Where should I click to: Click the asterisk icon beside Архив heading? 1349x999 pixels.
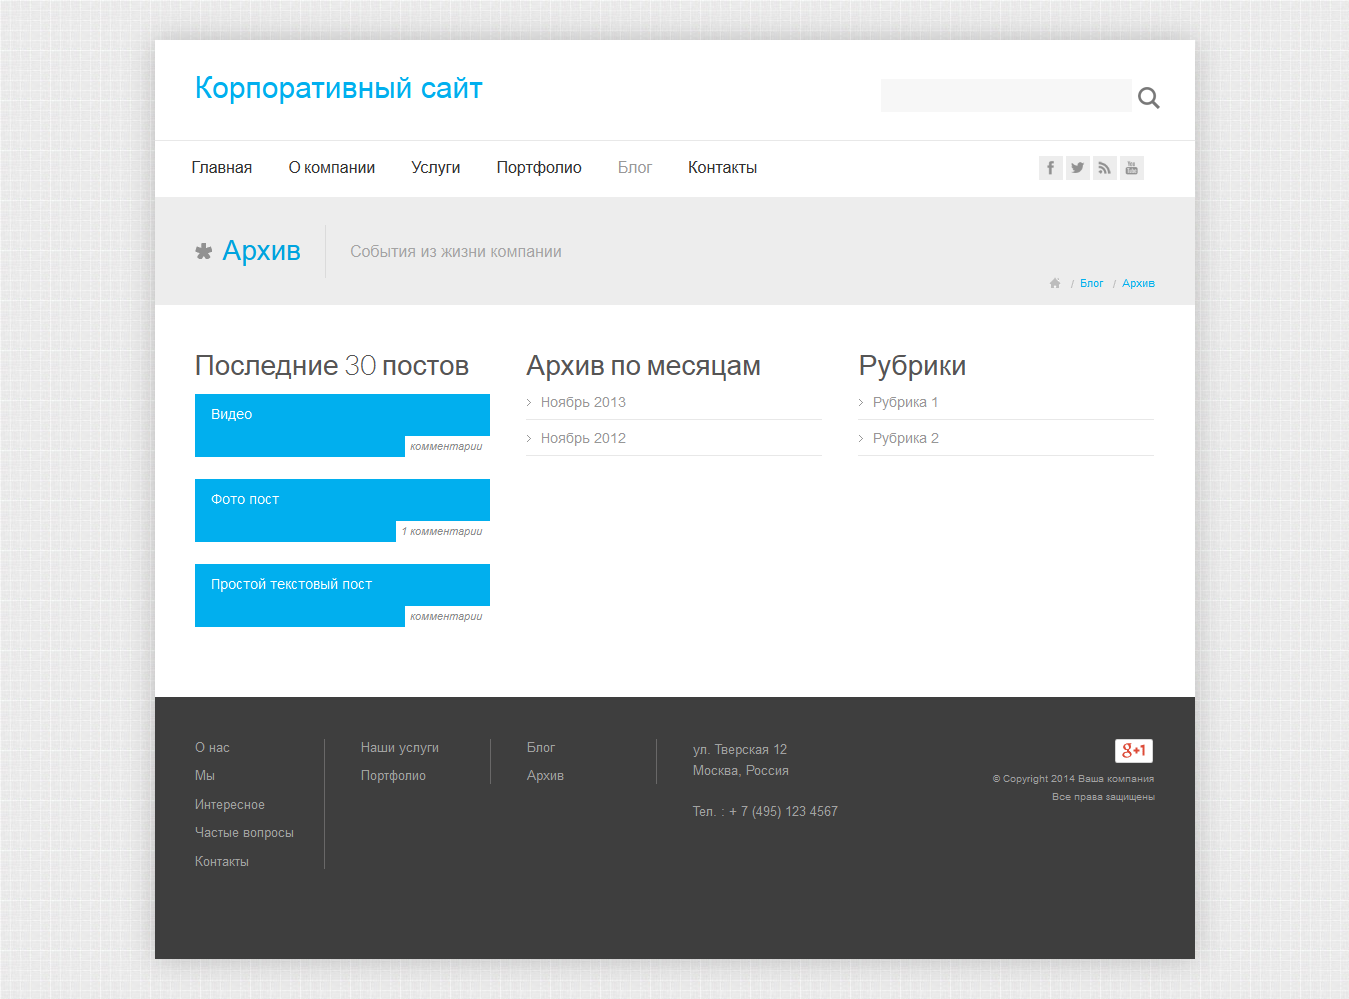click(x=203, y=250)
